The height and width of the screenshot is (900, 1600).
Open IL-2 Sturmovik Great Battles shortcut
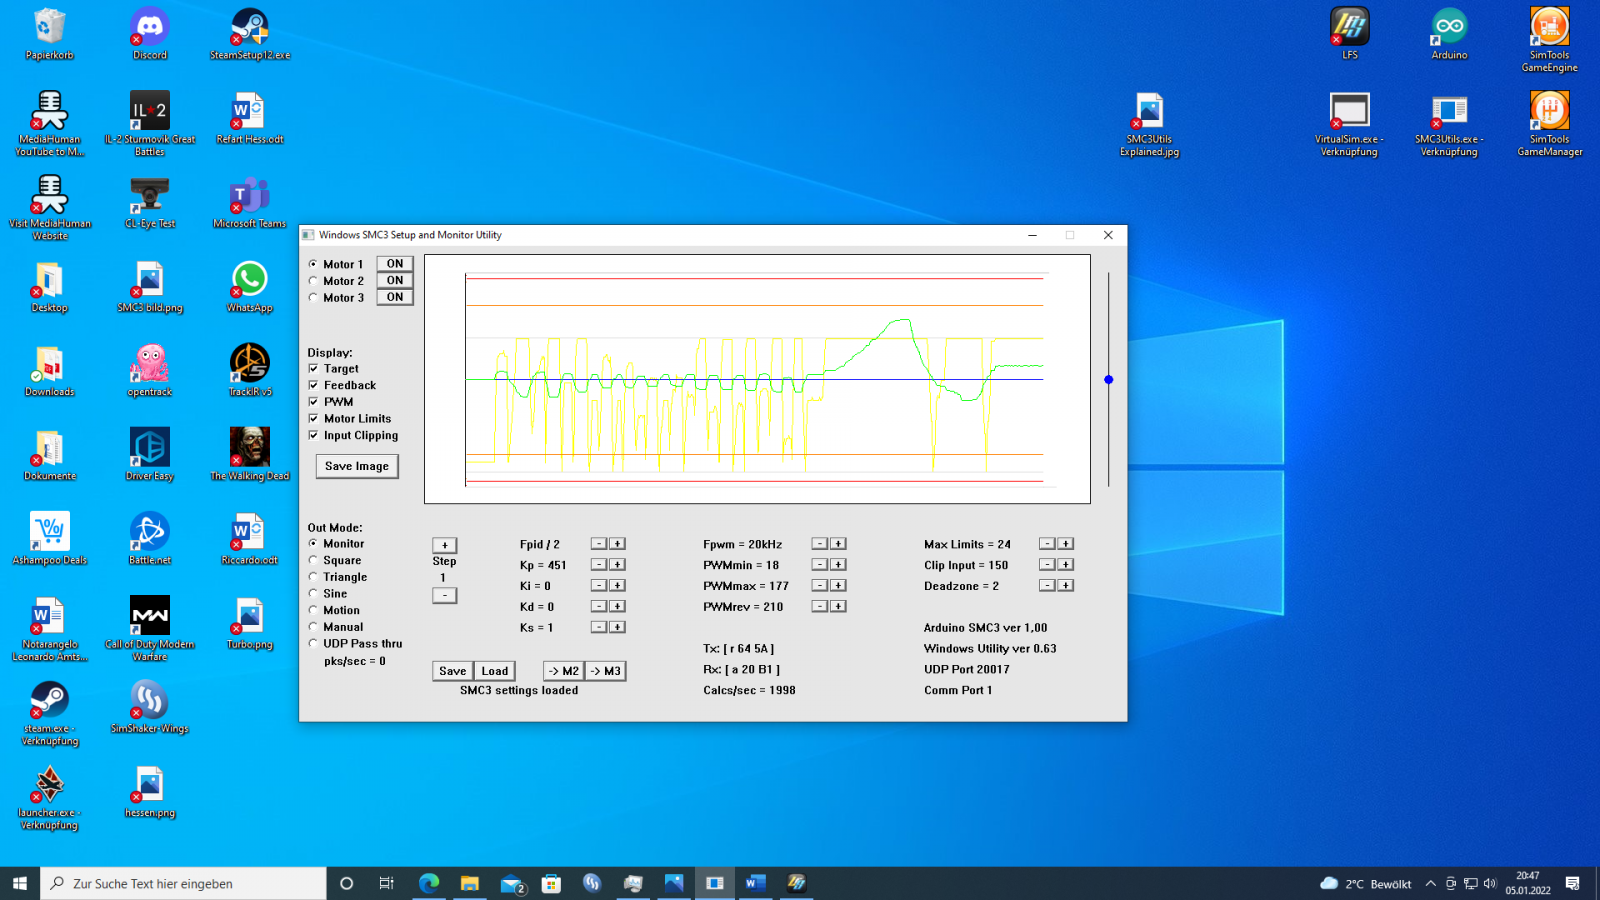tap(150, 124)
